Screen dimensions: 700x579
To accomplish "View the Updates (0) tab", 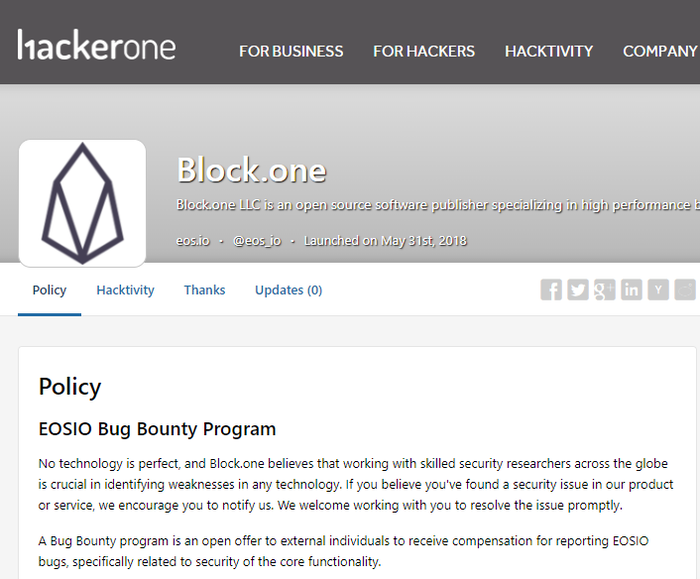I will 288,290.
